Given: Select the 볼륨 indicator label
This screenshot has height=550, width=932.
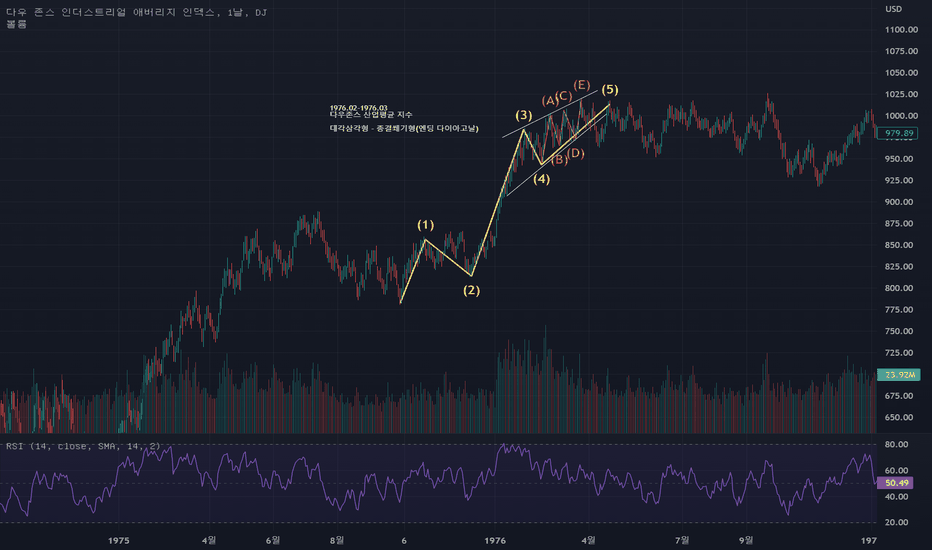Looking at the screenshot, I should [17, 24].
